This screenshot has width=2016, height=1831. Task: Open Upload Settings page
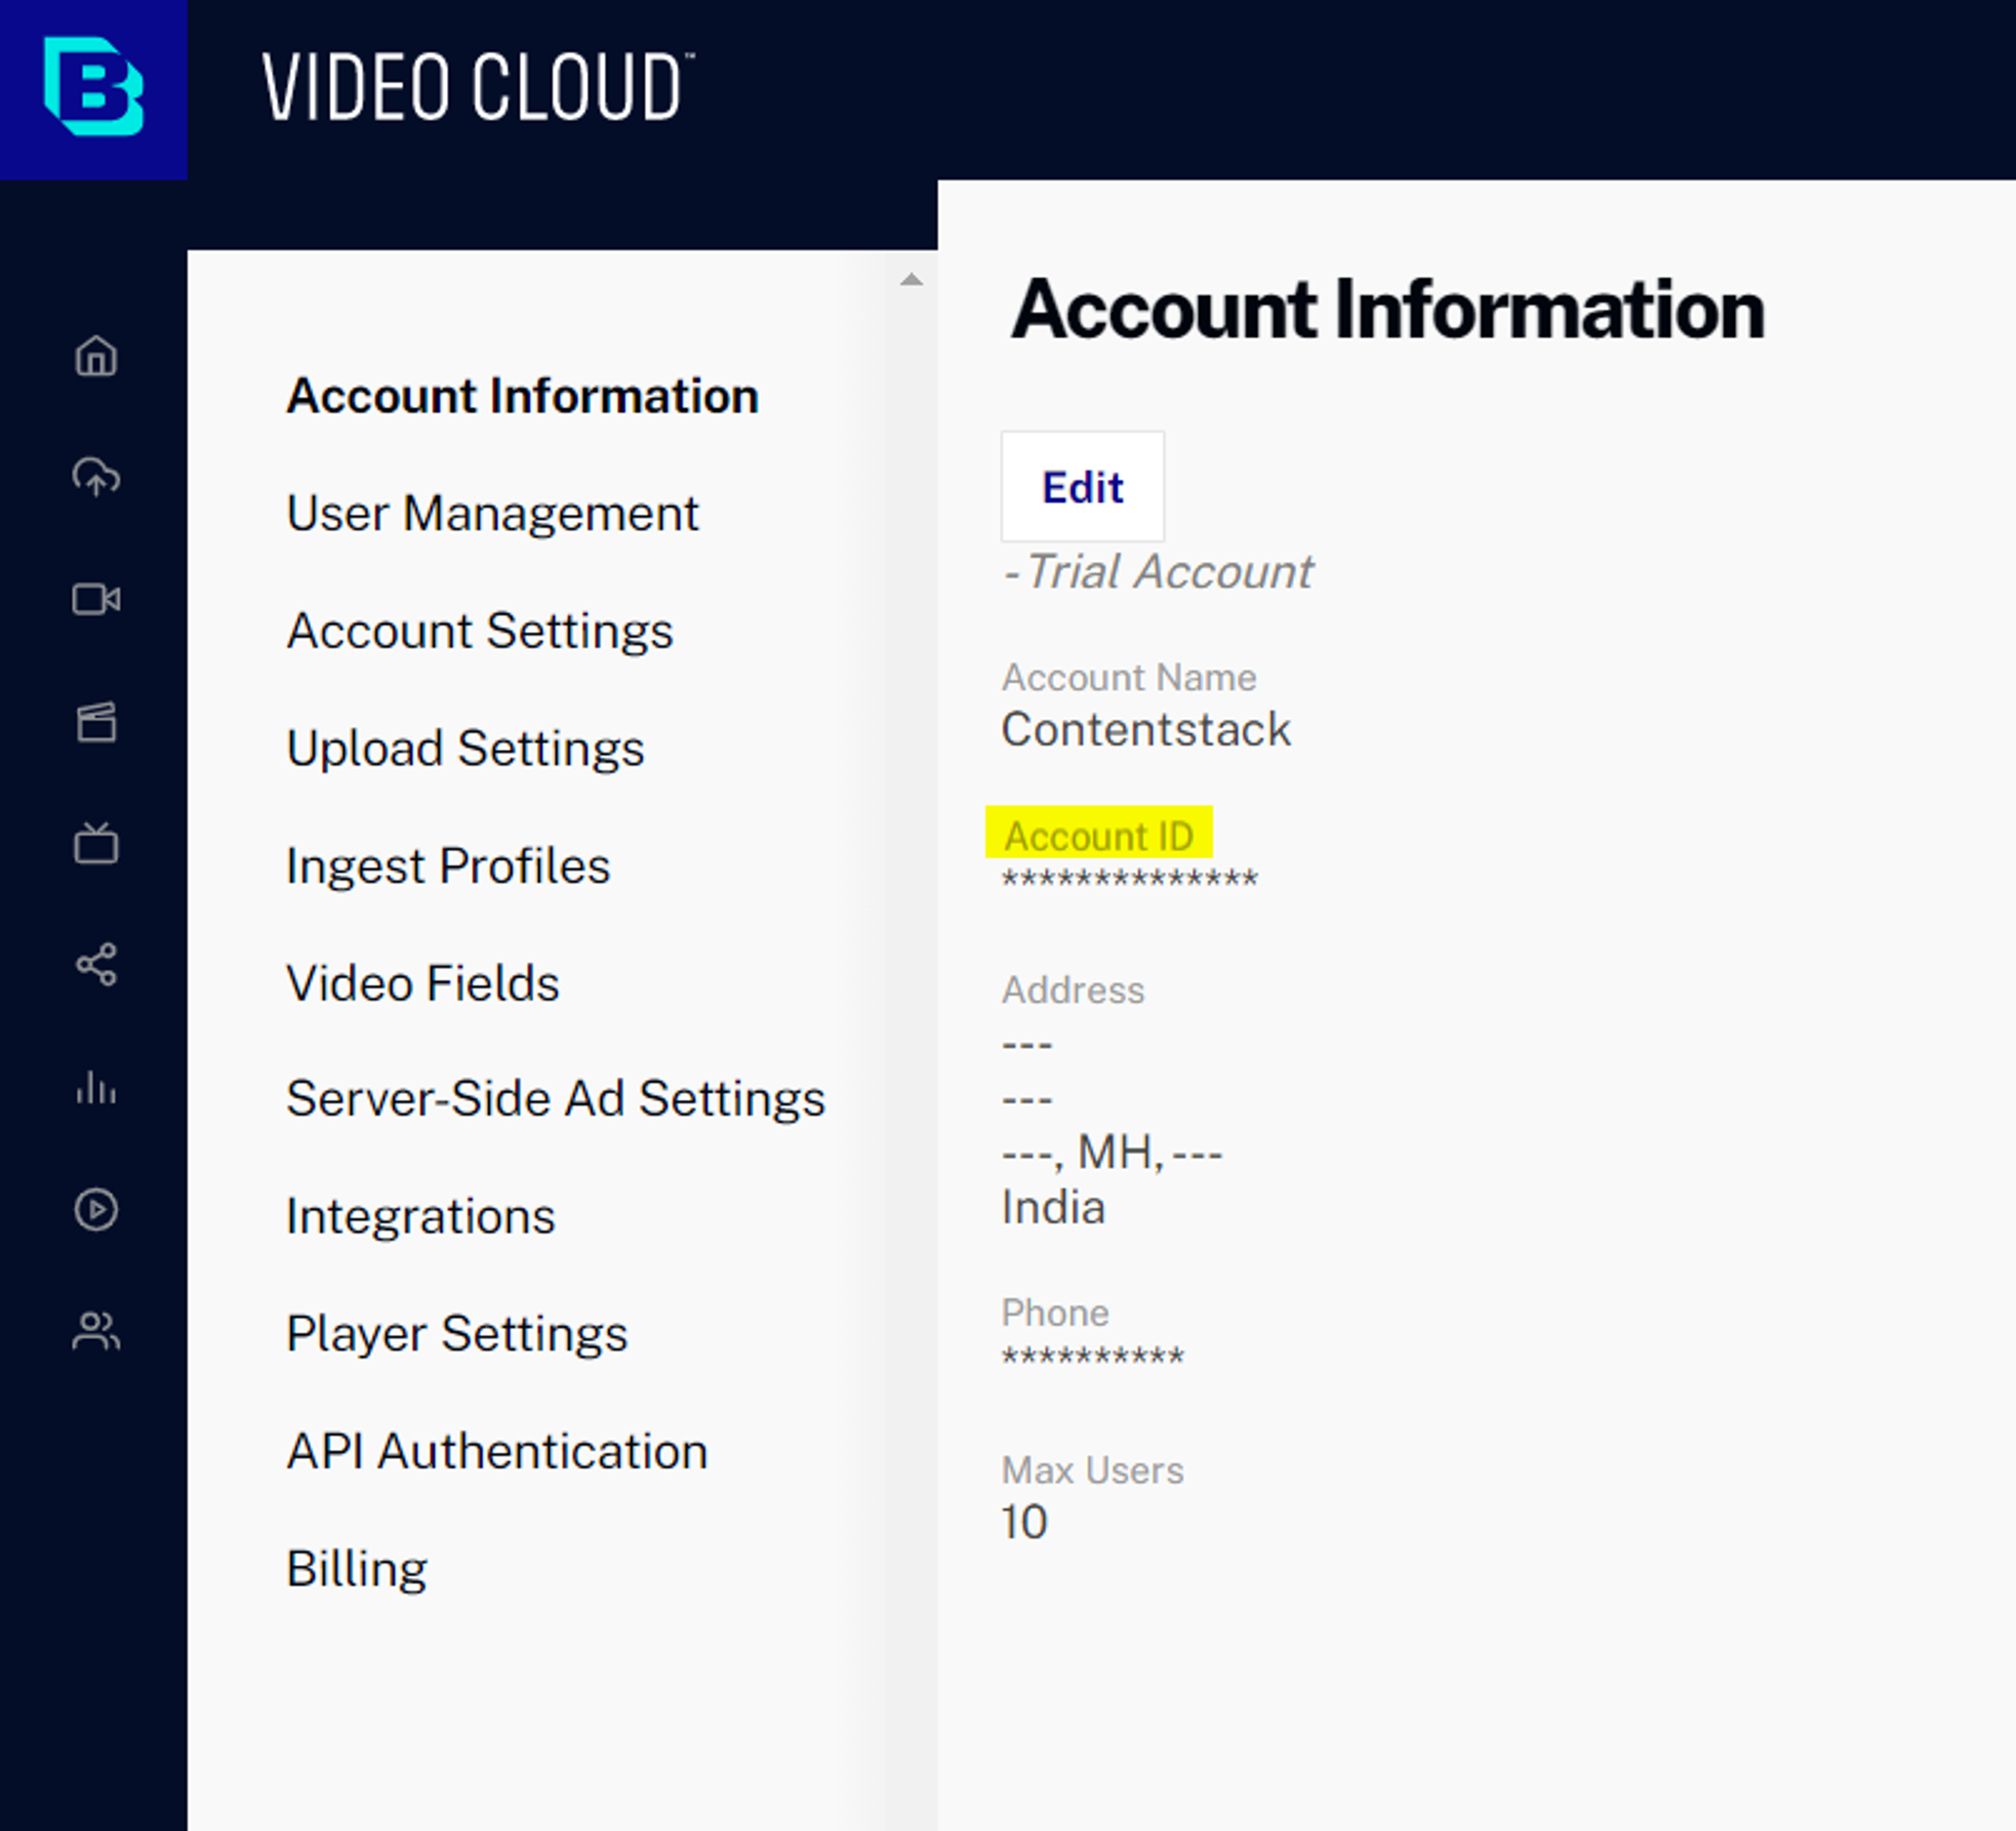tap(465, 748)
